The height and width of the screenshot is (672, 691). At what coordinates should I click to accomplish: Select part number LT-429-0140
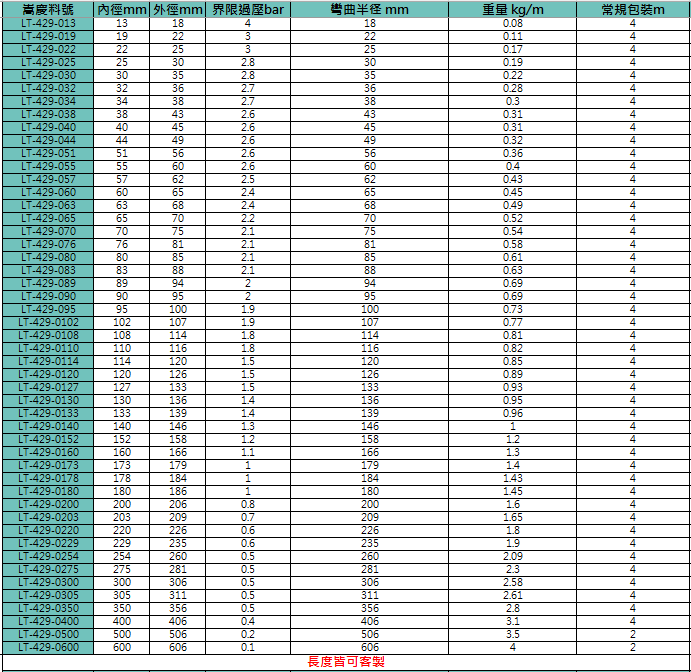(x=48, y=426)
